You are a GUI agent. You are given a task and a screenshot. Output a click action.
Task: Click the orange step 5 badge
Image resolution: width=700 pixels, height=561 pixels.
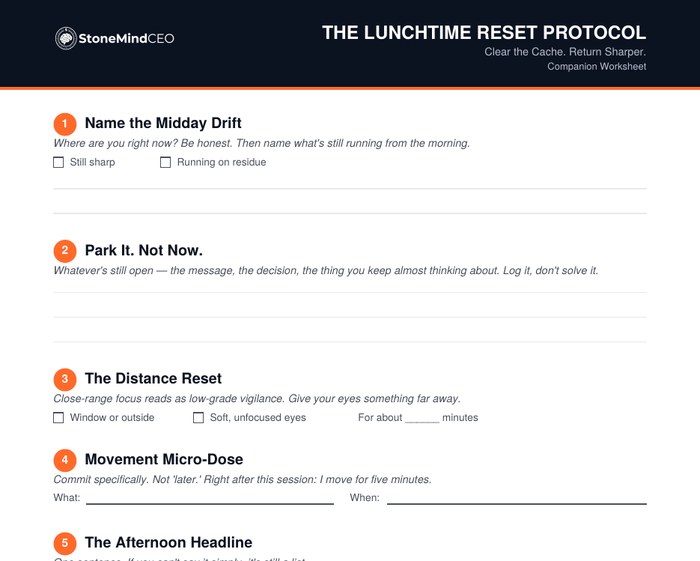[65, 543]
